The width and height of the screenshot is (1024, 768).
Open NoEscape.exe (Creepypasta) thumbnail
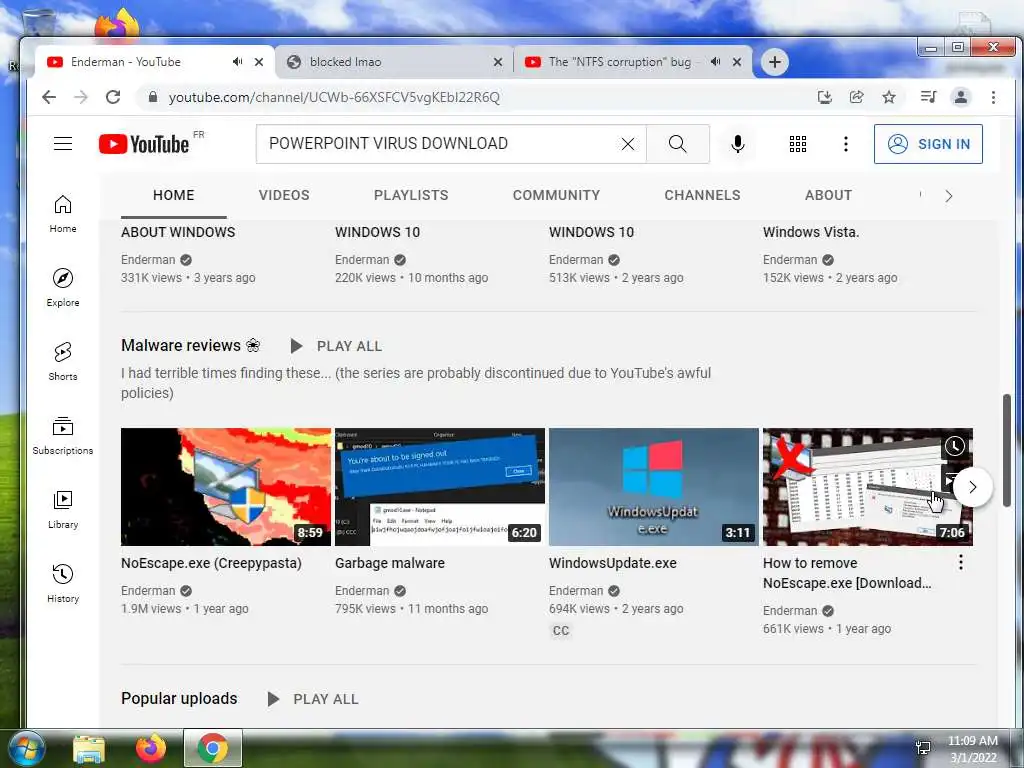tap(226, 487)
